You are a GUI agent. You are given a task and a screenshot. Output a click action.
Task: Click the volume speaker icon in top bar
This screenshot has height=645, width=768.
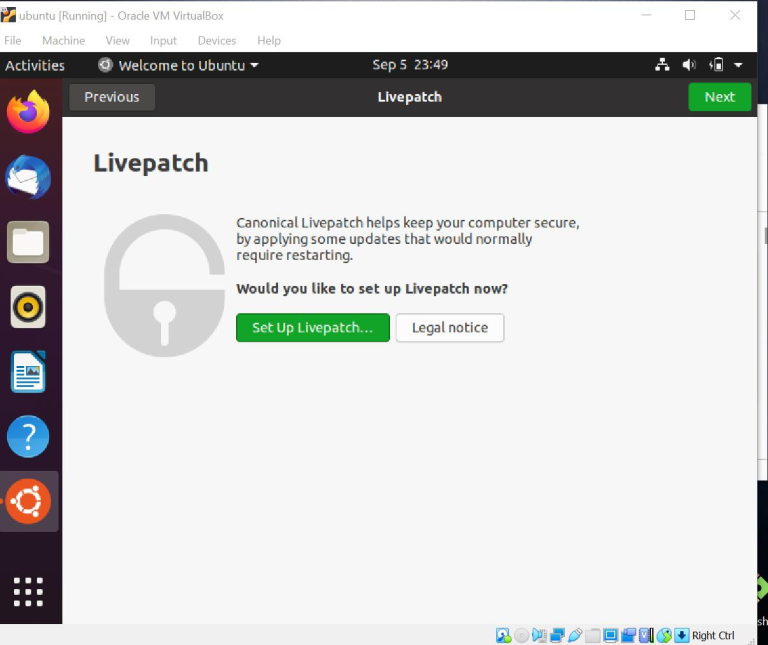(689, 65)
